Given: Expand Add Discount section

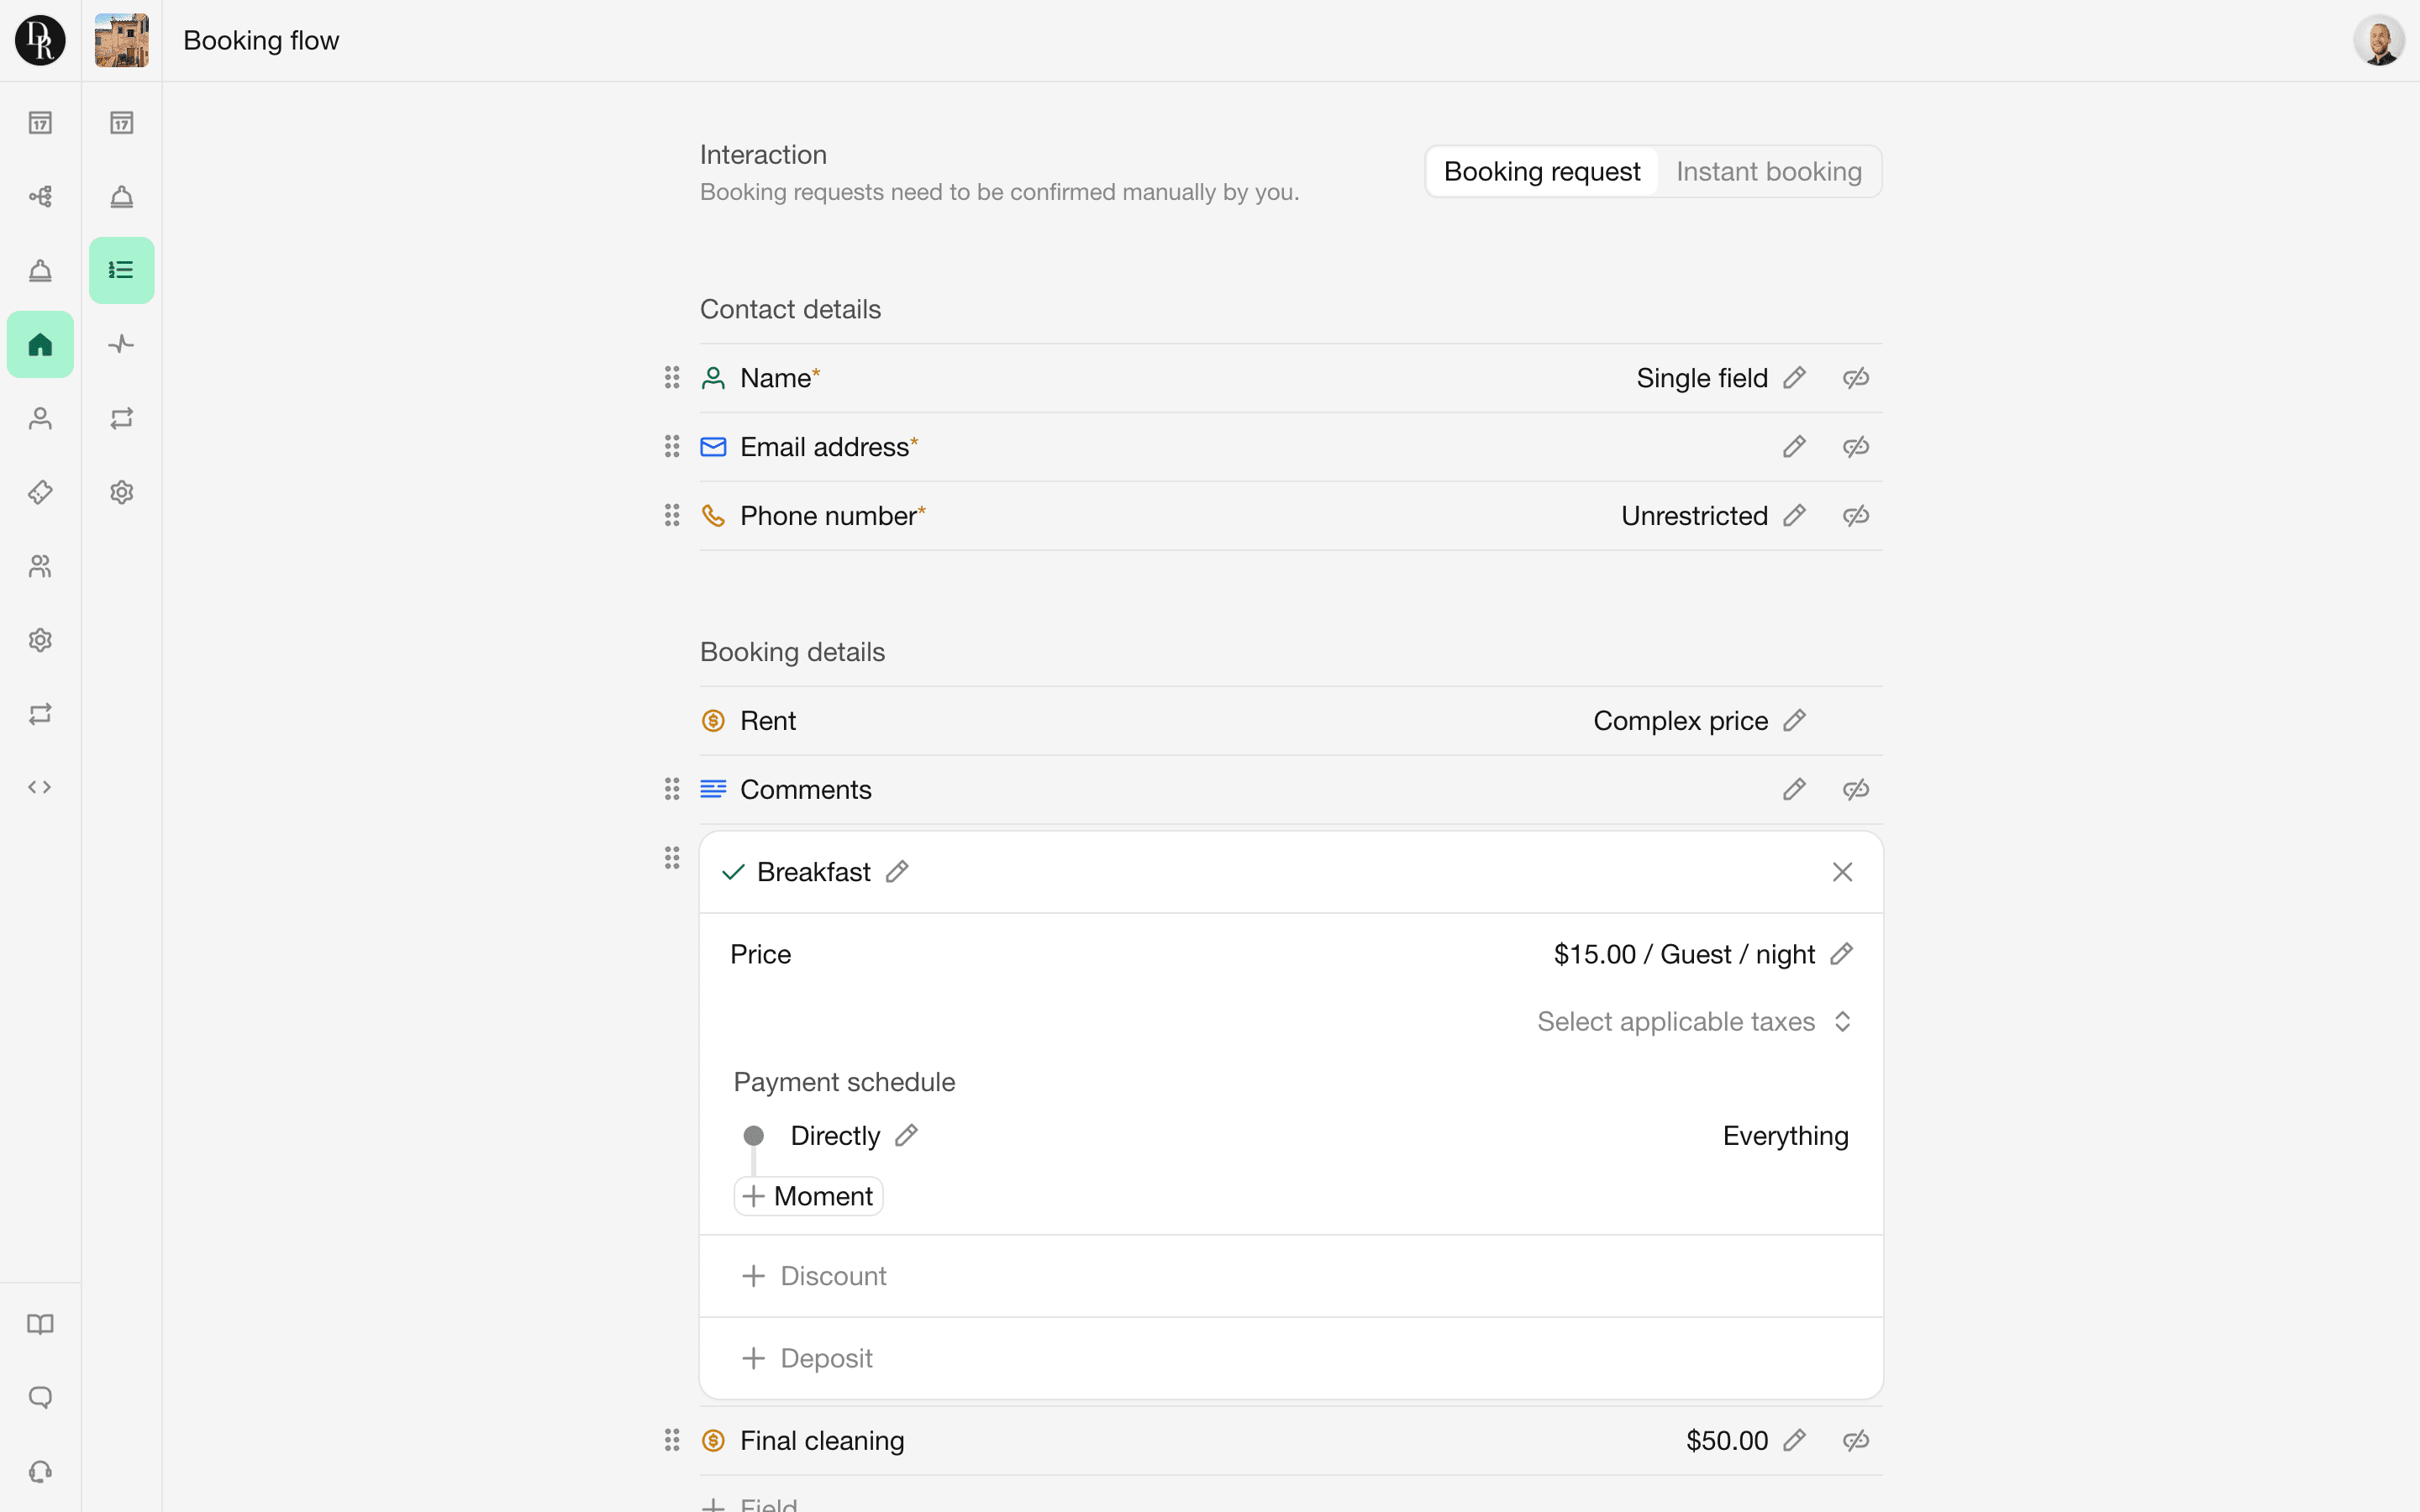Looking at the screenshot, I should click(x=814, y=1276).
